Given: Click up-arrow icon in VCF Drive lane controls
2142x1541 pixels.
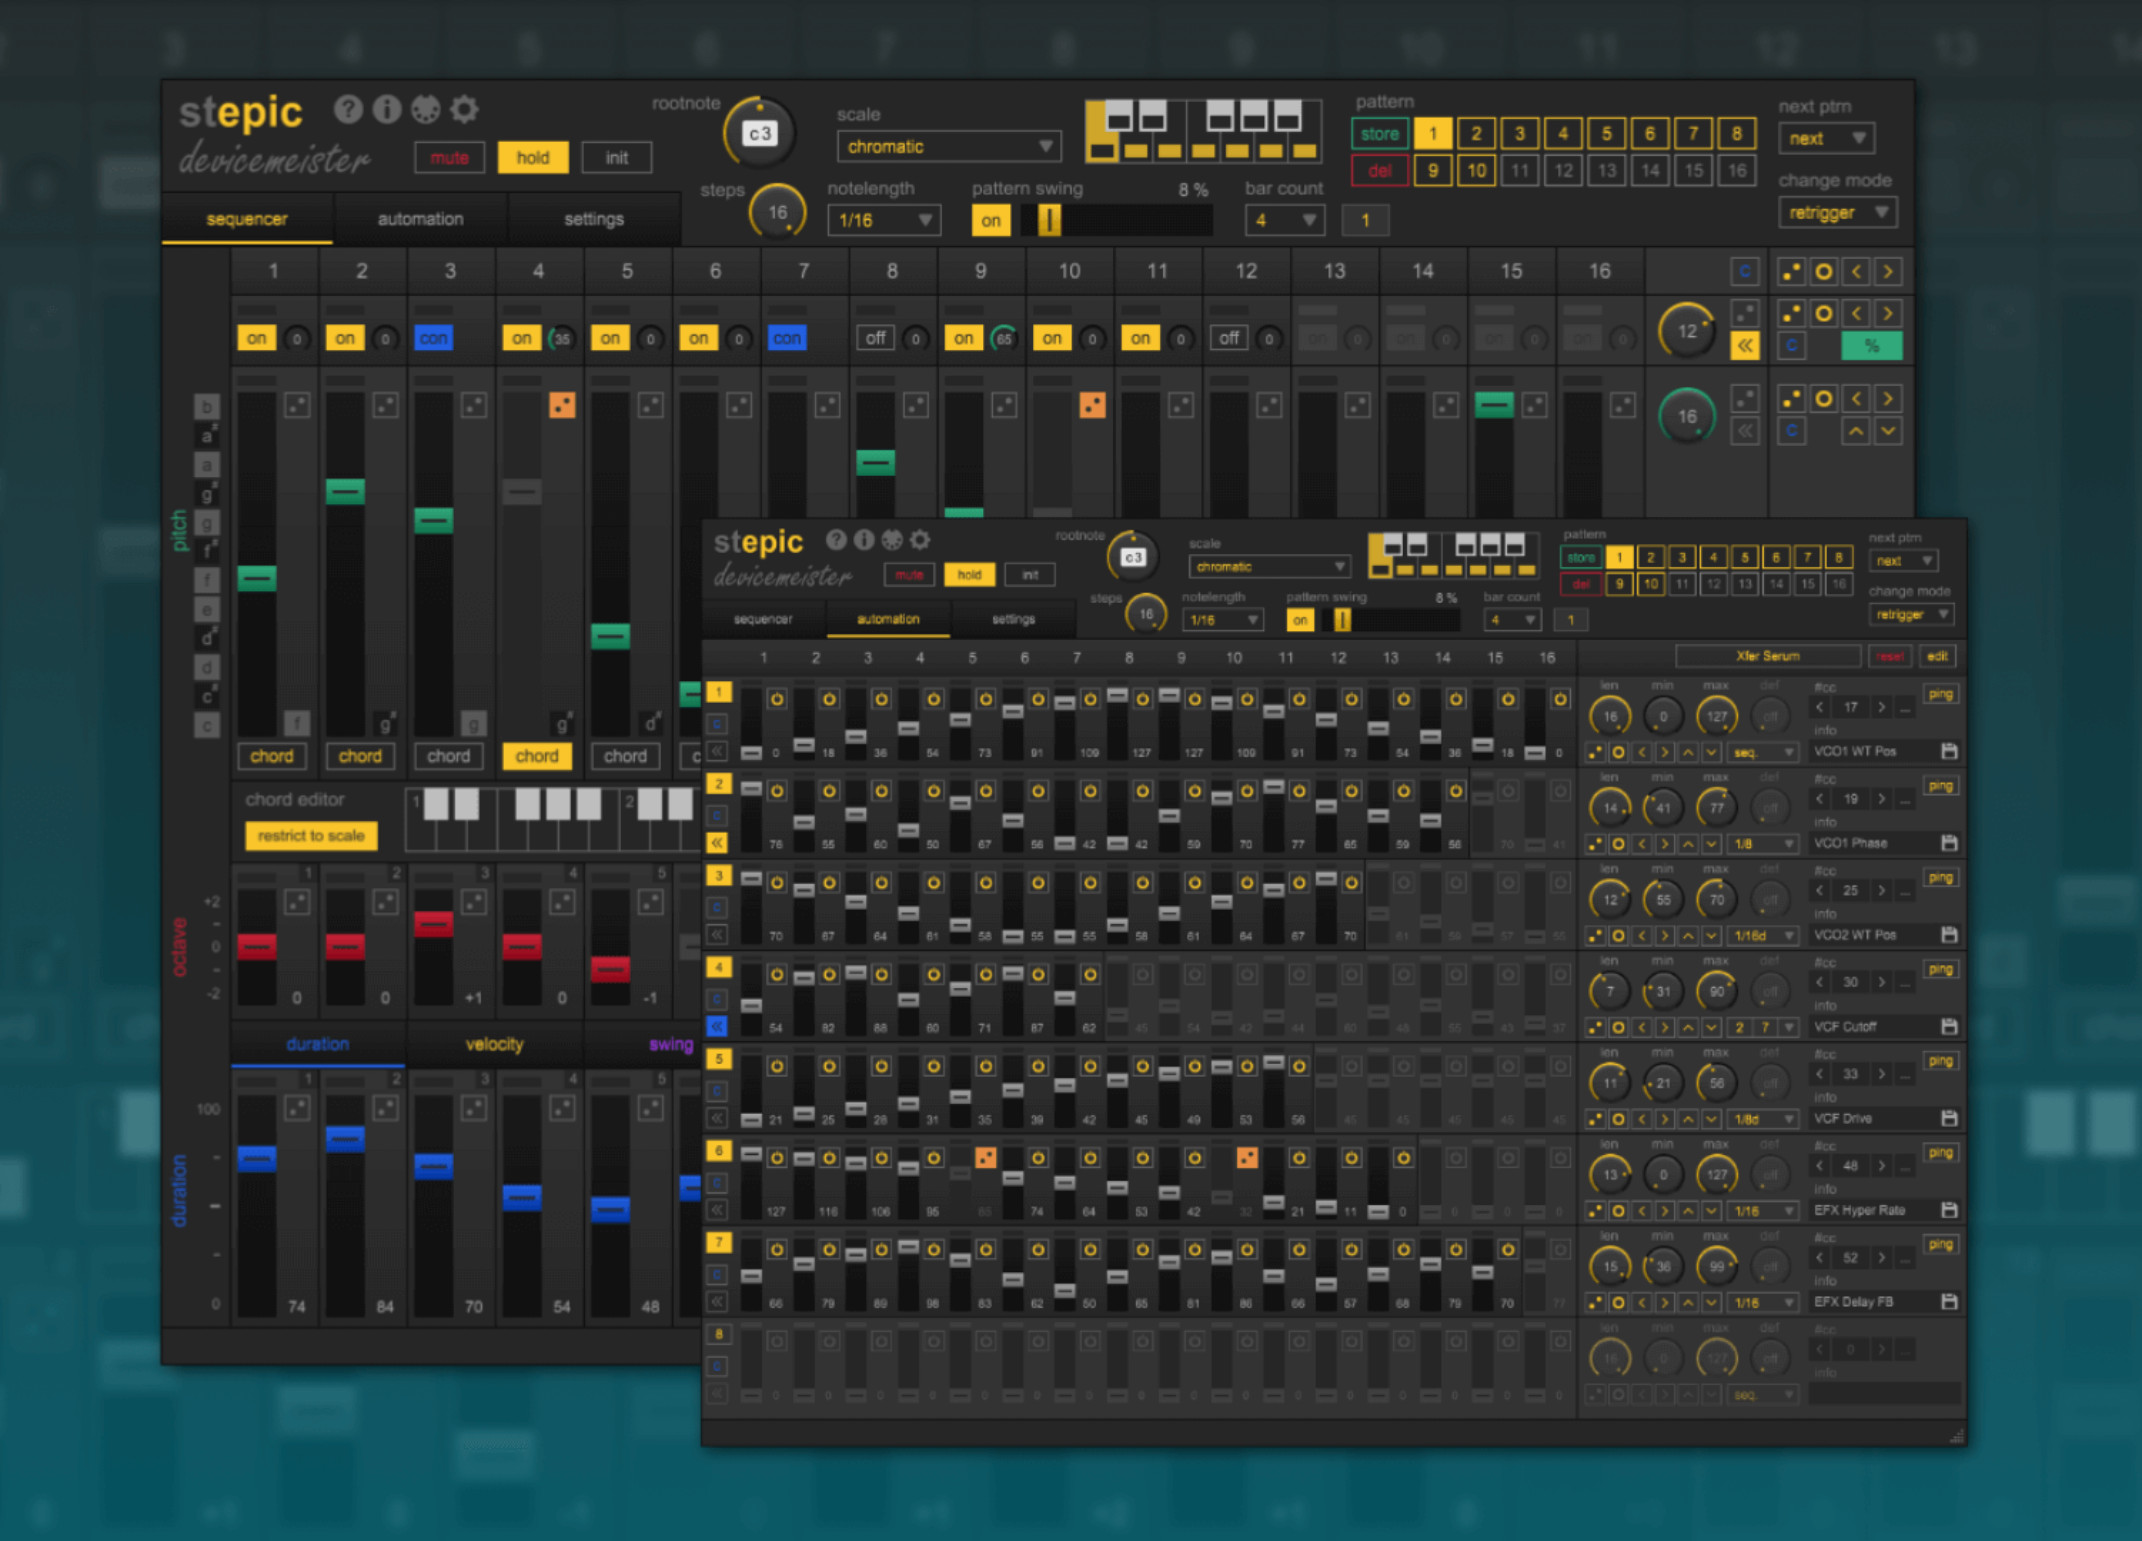Looking at the screenshot, I should point(1688,1119).
